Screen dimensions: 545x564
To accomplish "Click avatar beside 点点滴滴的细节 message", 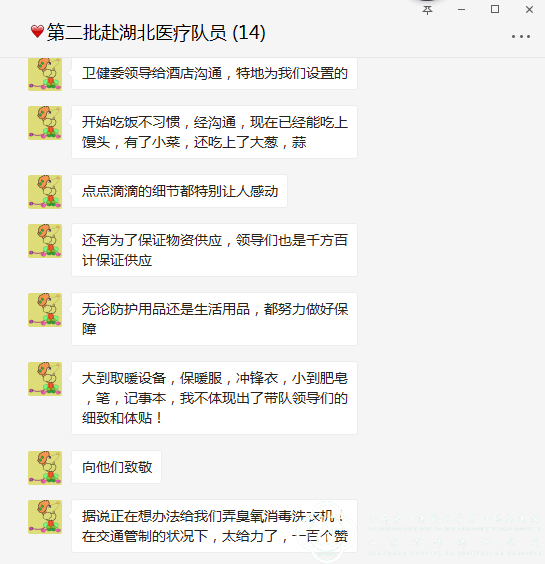I will 45,192.
